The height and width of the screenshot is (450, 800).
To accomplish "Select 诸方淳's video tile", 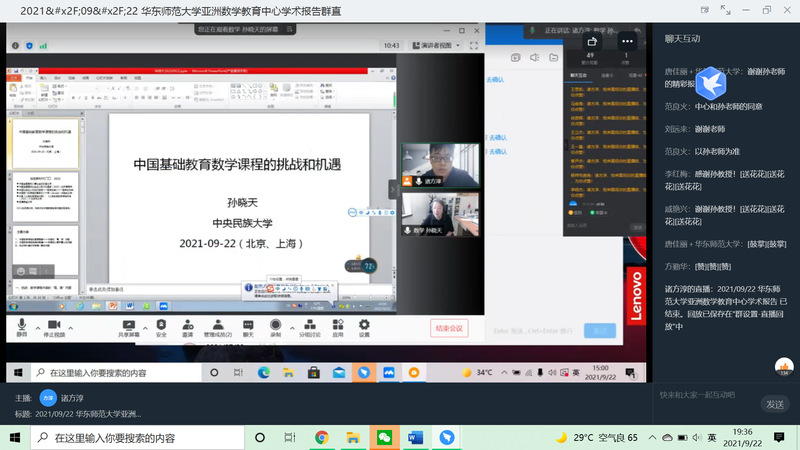I will coord(441,165).
